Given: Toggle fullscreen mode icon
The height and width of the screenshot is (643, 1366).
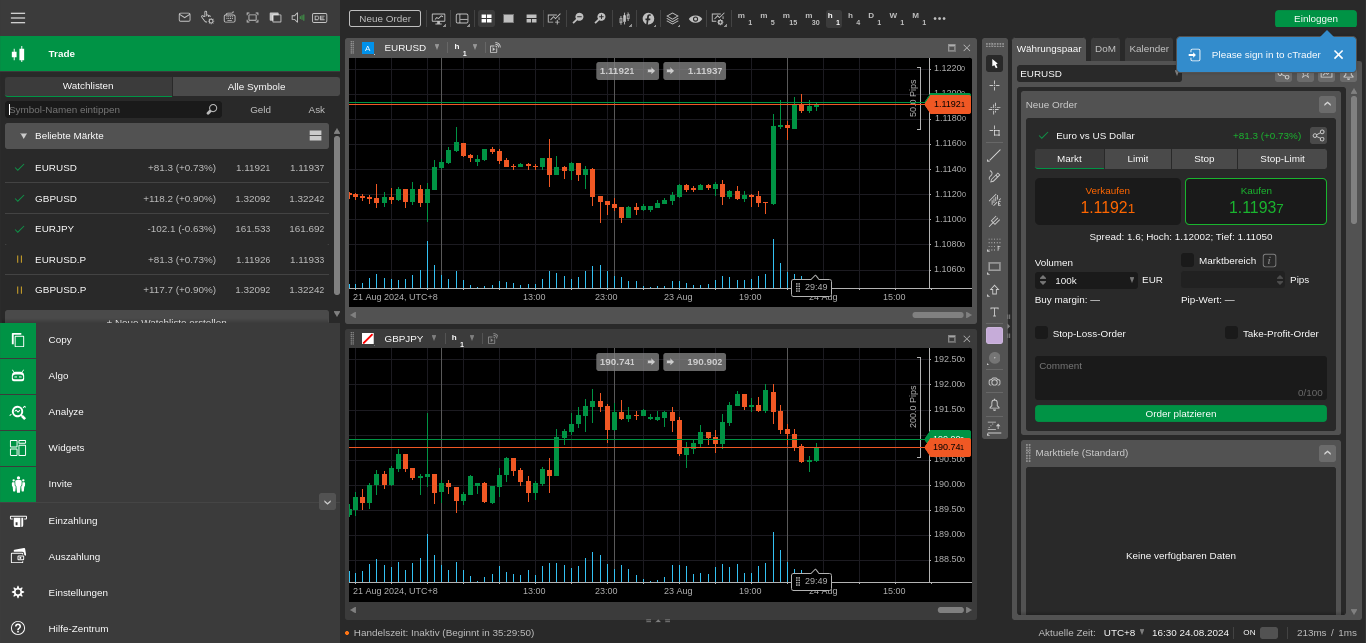Looking at the screenshot, I should point(252,18).
